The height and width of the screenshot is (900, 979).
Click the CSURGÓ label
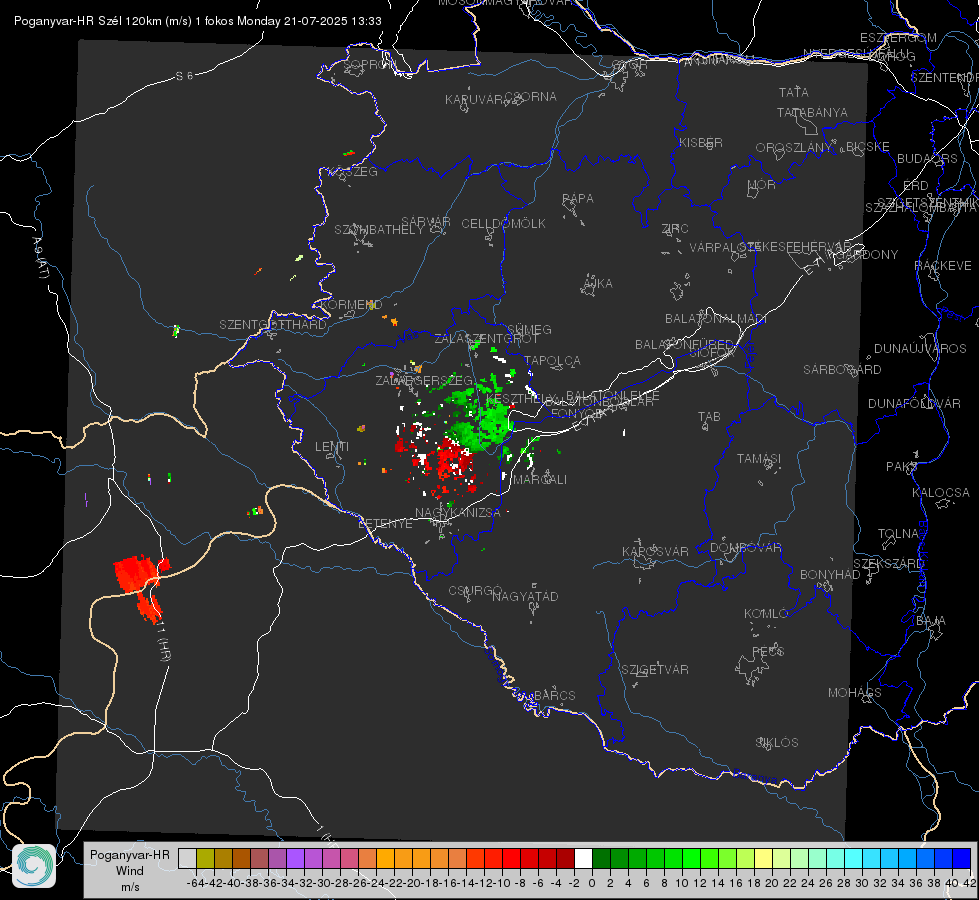[x=475, y=591]
